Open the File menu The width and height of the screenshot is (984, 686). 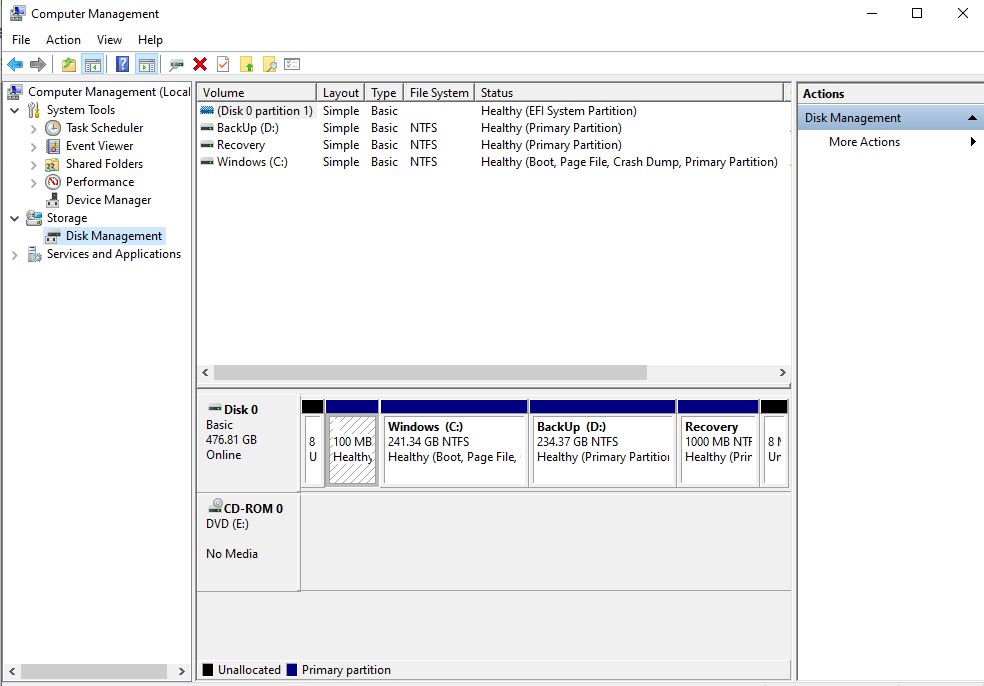click(x=21, y=40)
